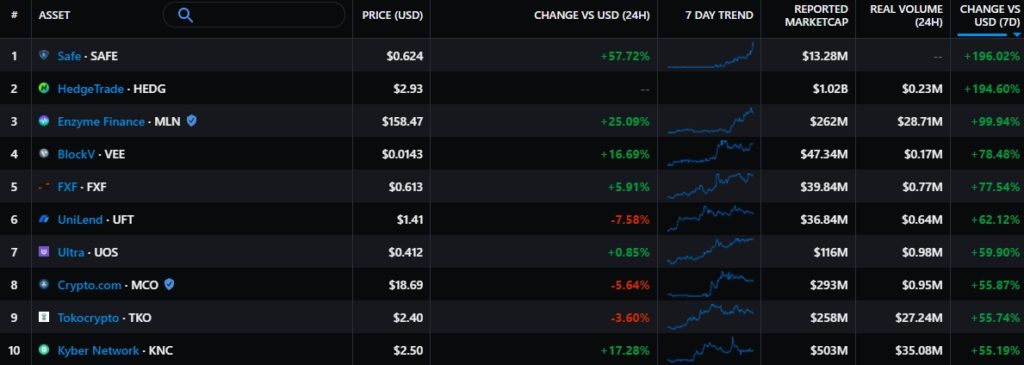Image resolution: width=1024 pixels, height=365 pixels.
Task: Select BlockV price $0.0143
Action: [402, 154]
